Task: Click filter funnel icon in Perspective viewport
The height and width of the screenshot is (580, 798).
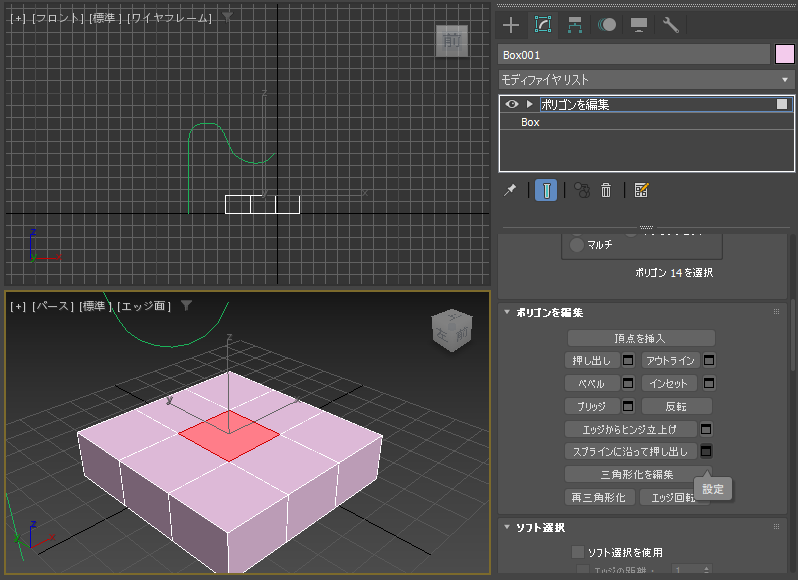Action: coord(187,305)
